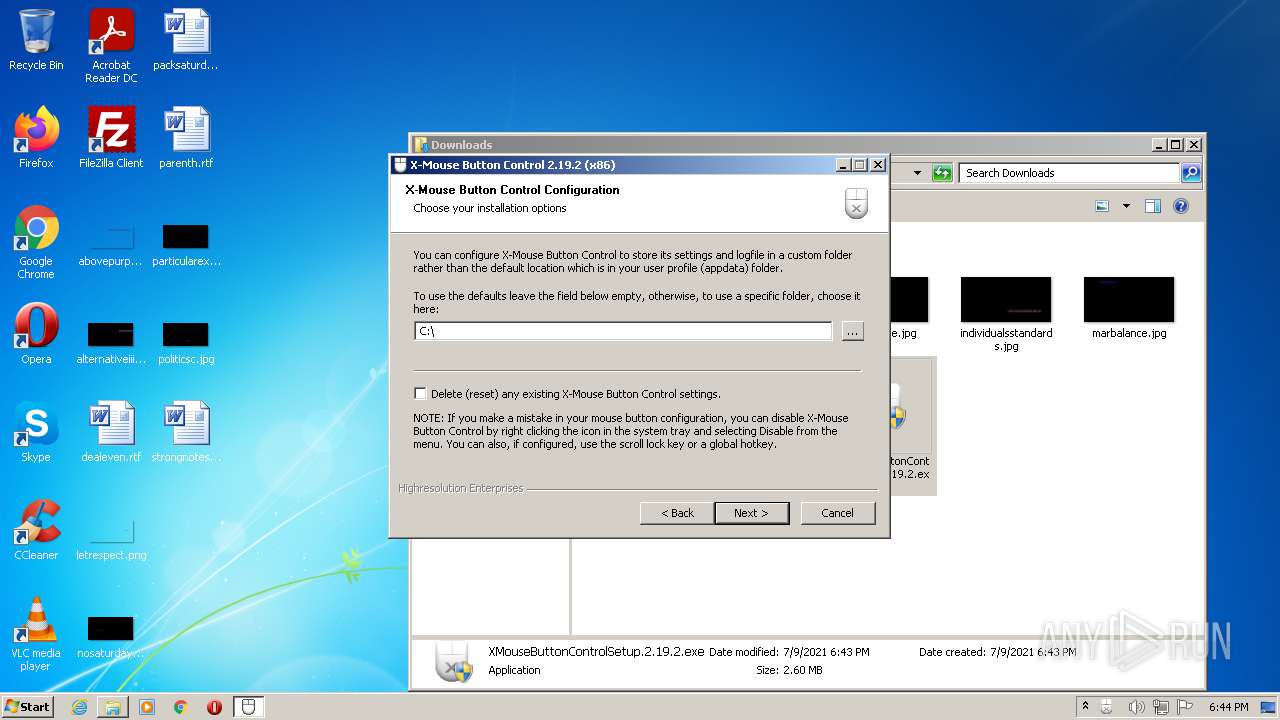Select politicsc.jpg desktop file
Screen dimensions: 1280x720
186,343
